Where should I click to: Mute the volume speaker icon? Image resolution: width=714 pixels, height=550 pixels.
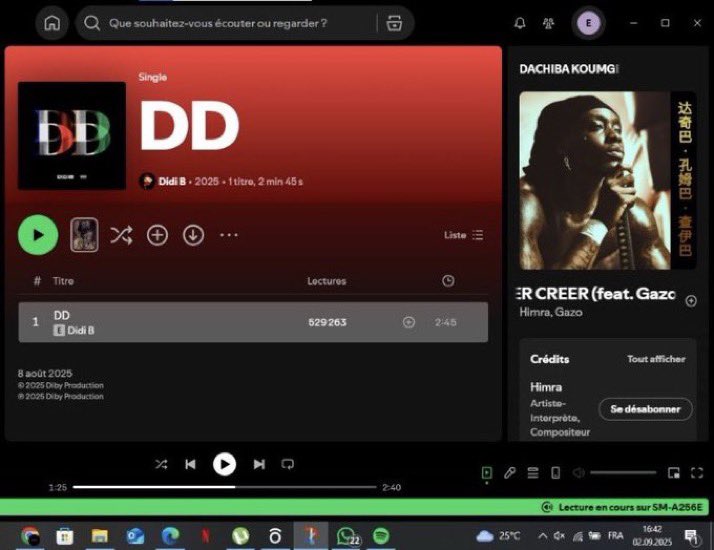(x=578, y=473)
